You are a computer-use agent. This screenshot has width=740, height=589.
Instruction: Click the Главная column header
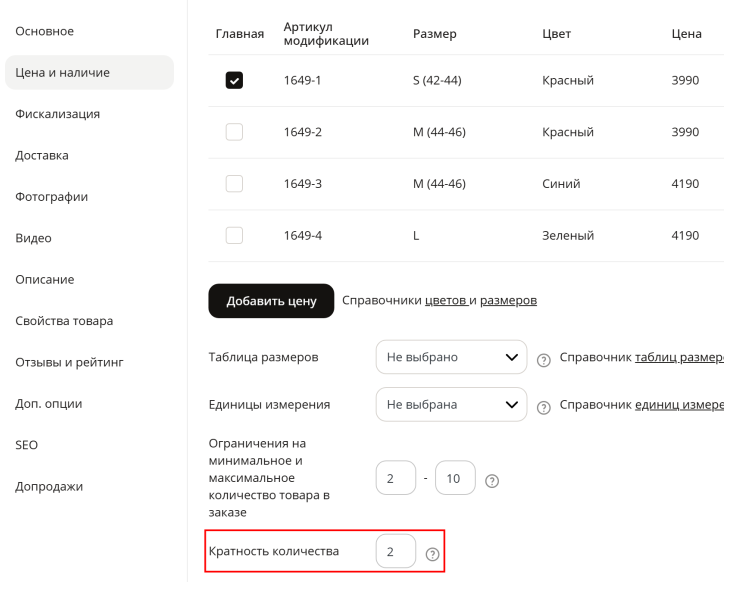click(x=240, y=34)
